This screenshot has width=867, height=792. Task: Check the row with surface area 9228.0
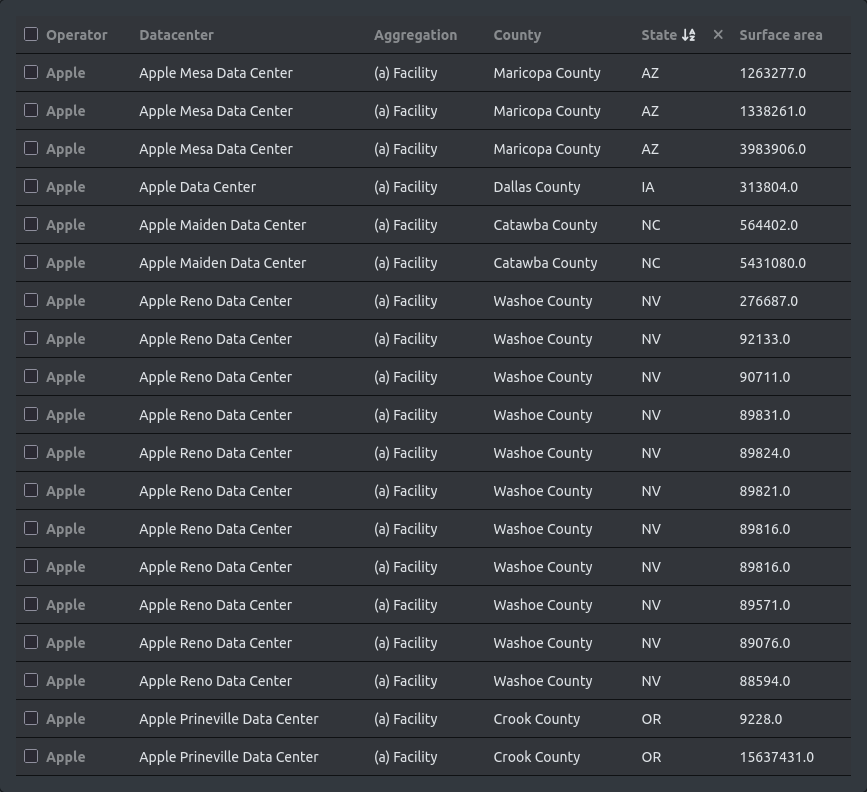[31, 718]
